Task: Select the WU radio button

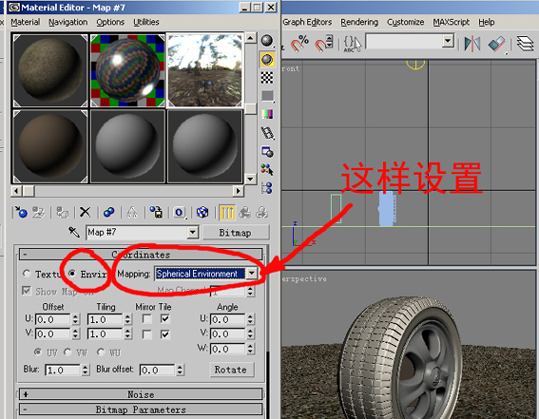Action: [x=101, y=352]
